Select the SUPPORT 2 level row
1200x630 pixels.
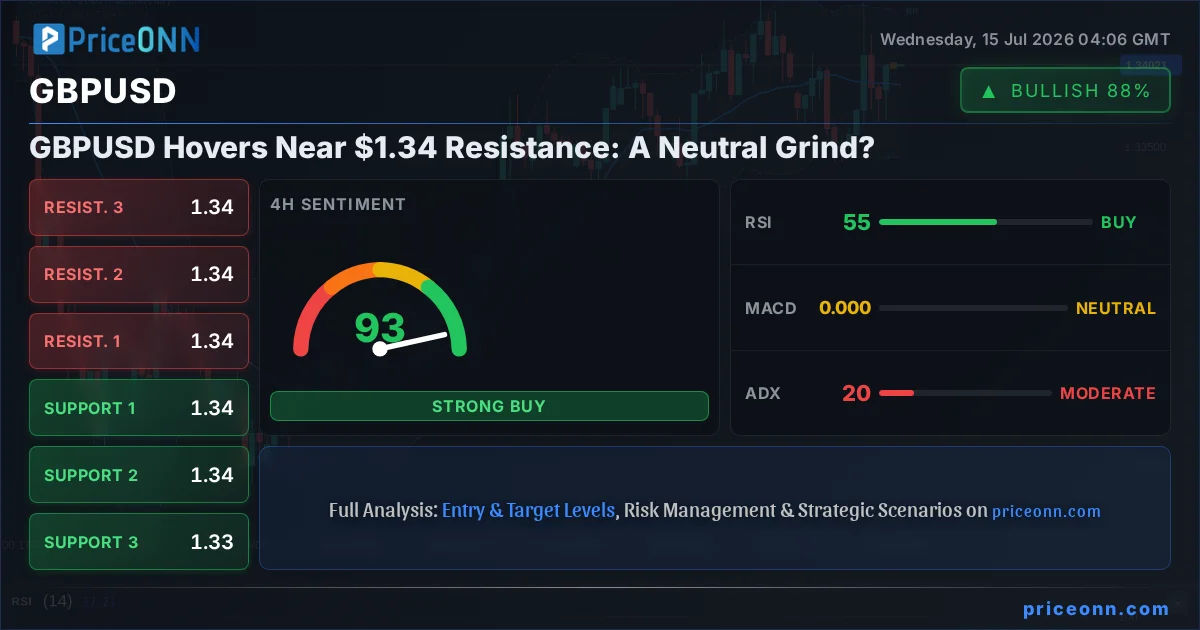[139, 475]
